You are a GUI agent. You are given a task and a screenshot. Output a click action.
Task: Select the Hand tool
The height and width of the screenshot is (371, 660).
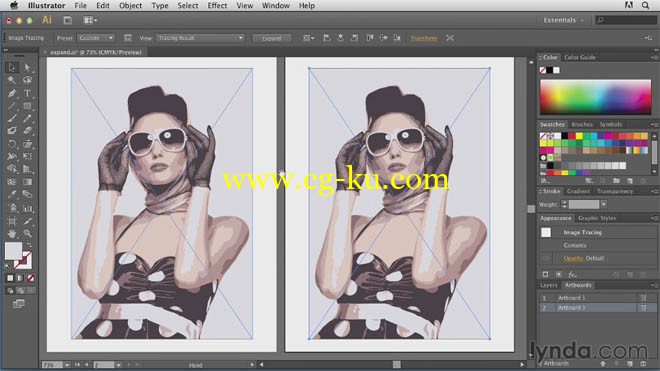point(12,233)
